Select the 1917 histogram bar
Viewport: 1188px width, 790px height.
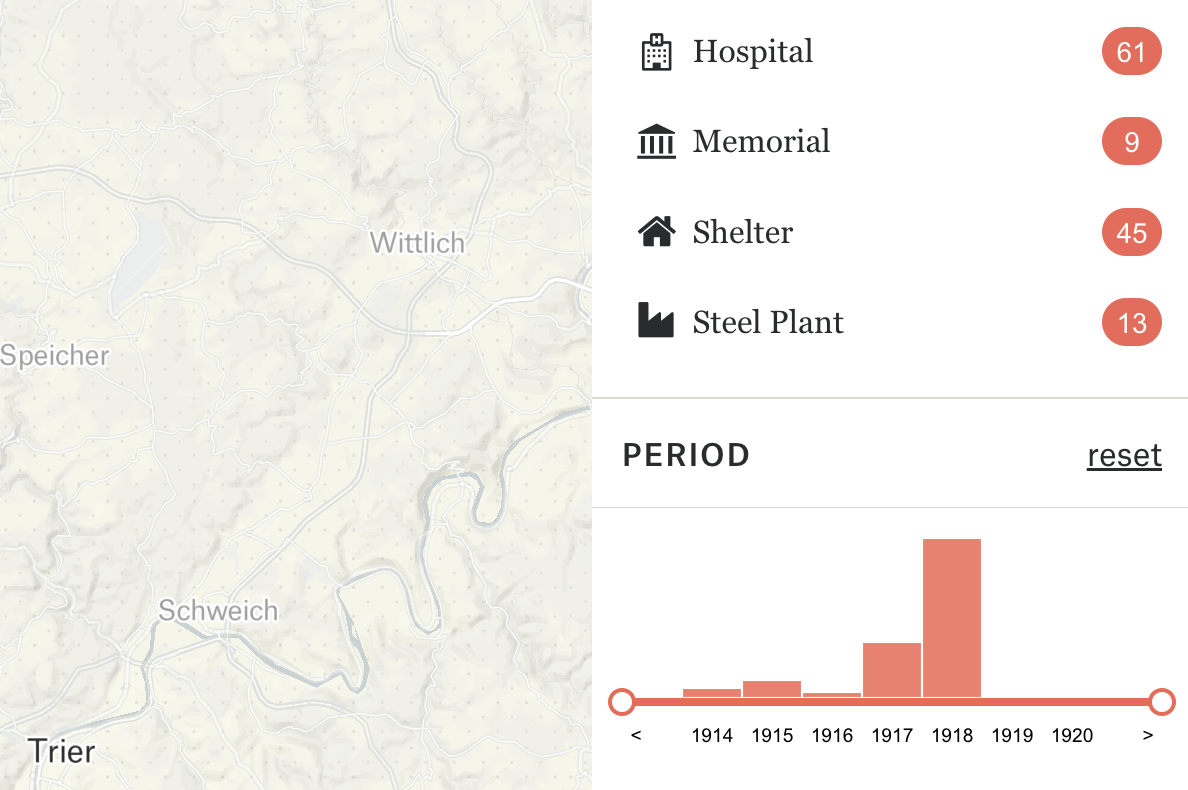click(892, 670)
